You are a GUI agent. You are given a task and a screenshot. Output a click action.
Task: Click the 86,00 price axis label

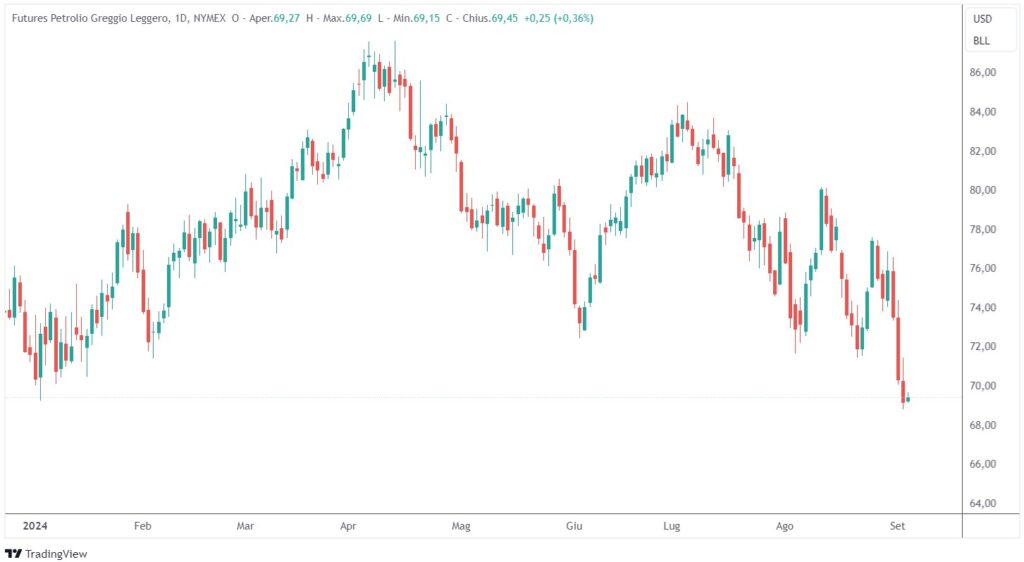(981, 73)
